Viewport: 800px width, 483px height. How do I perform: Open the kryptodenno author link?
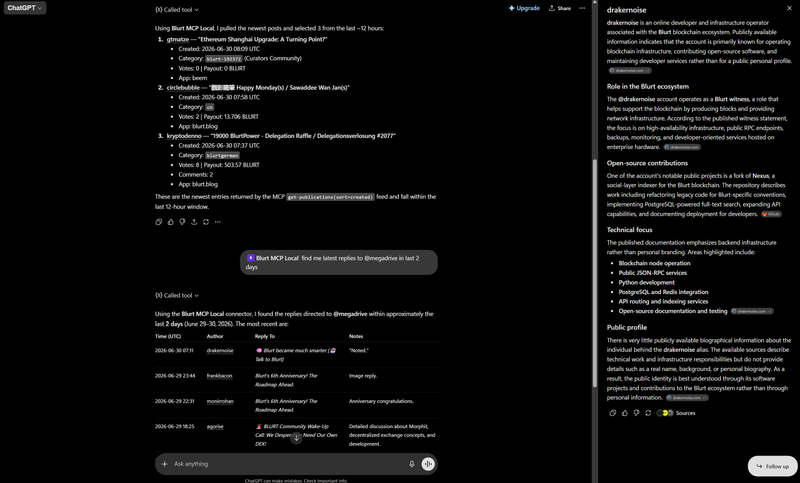(184, 136)
